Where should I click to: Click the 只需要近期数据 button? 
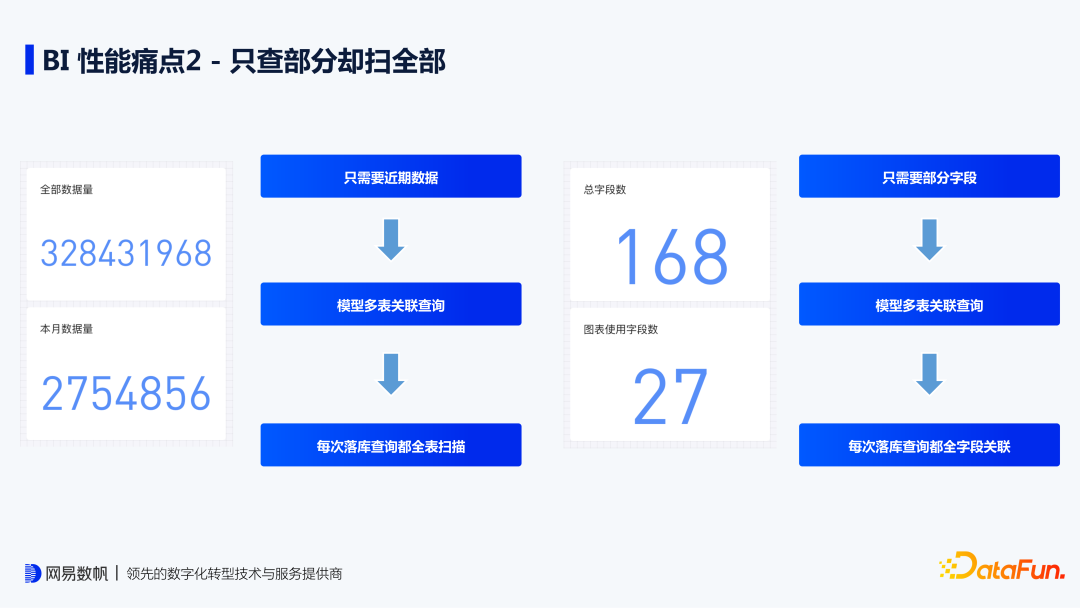coord(390,176)
